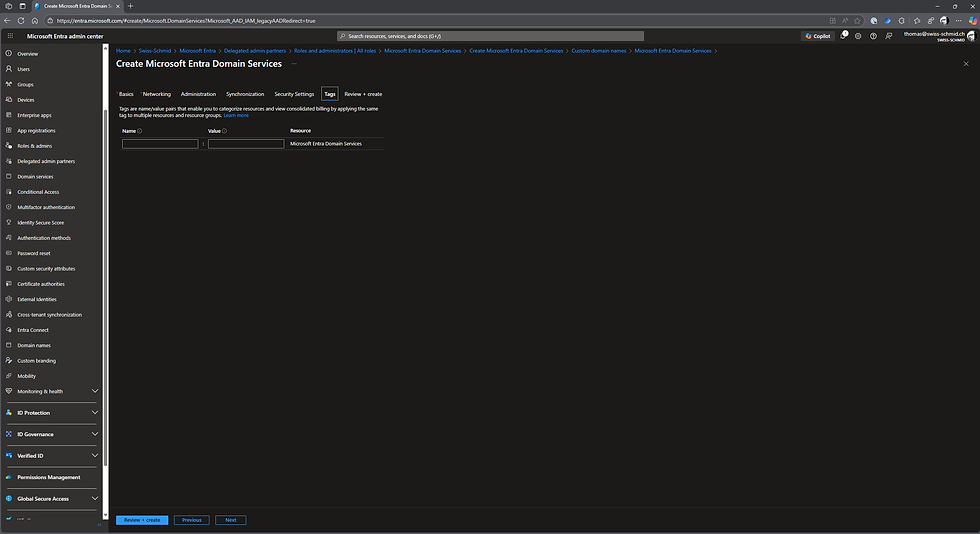Image resolution: width=980 pixels, height=534 pixels.
Task: Add page to browser favorites star
Action: click(x=857, y=21)
